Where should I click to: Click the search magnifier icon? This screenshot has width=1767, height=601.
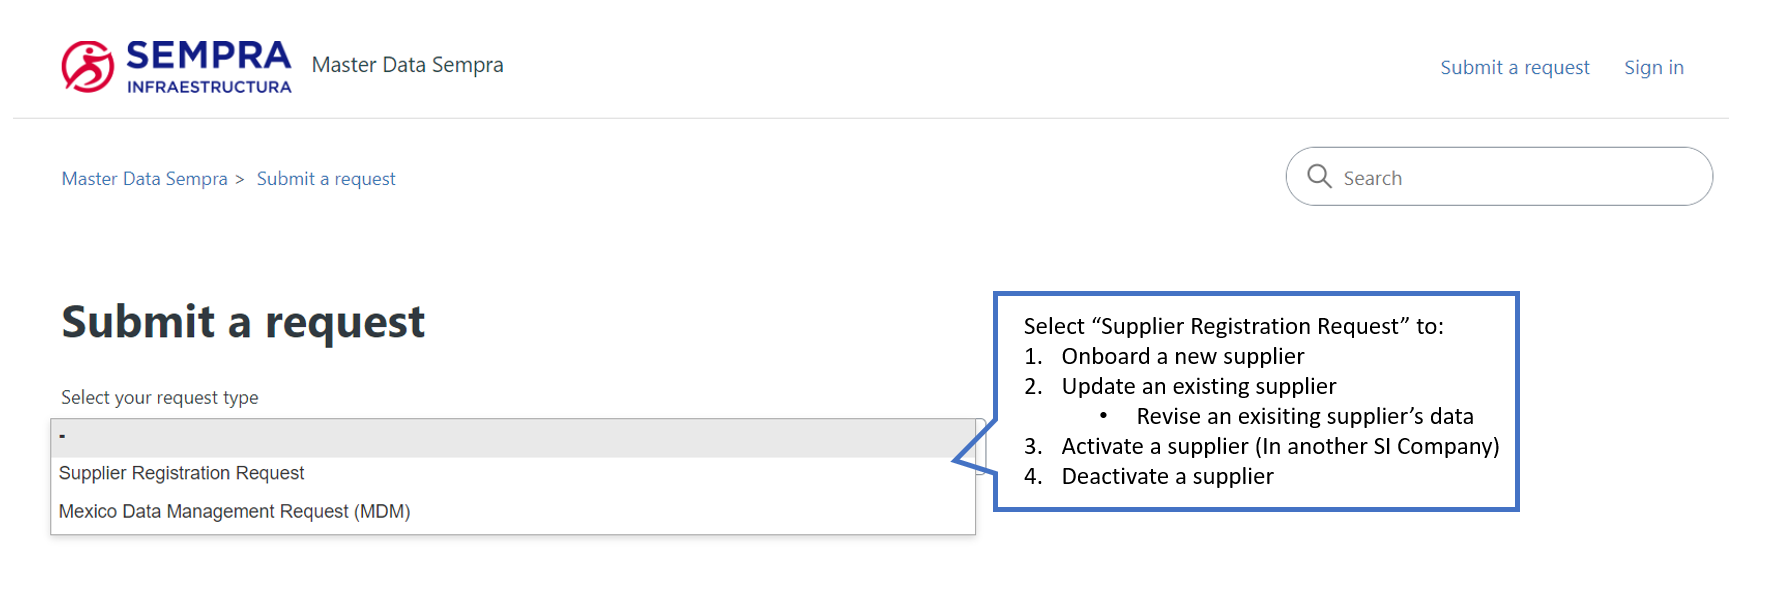point(1319,176)
